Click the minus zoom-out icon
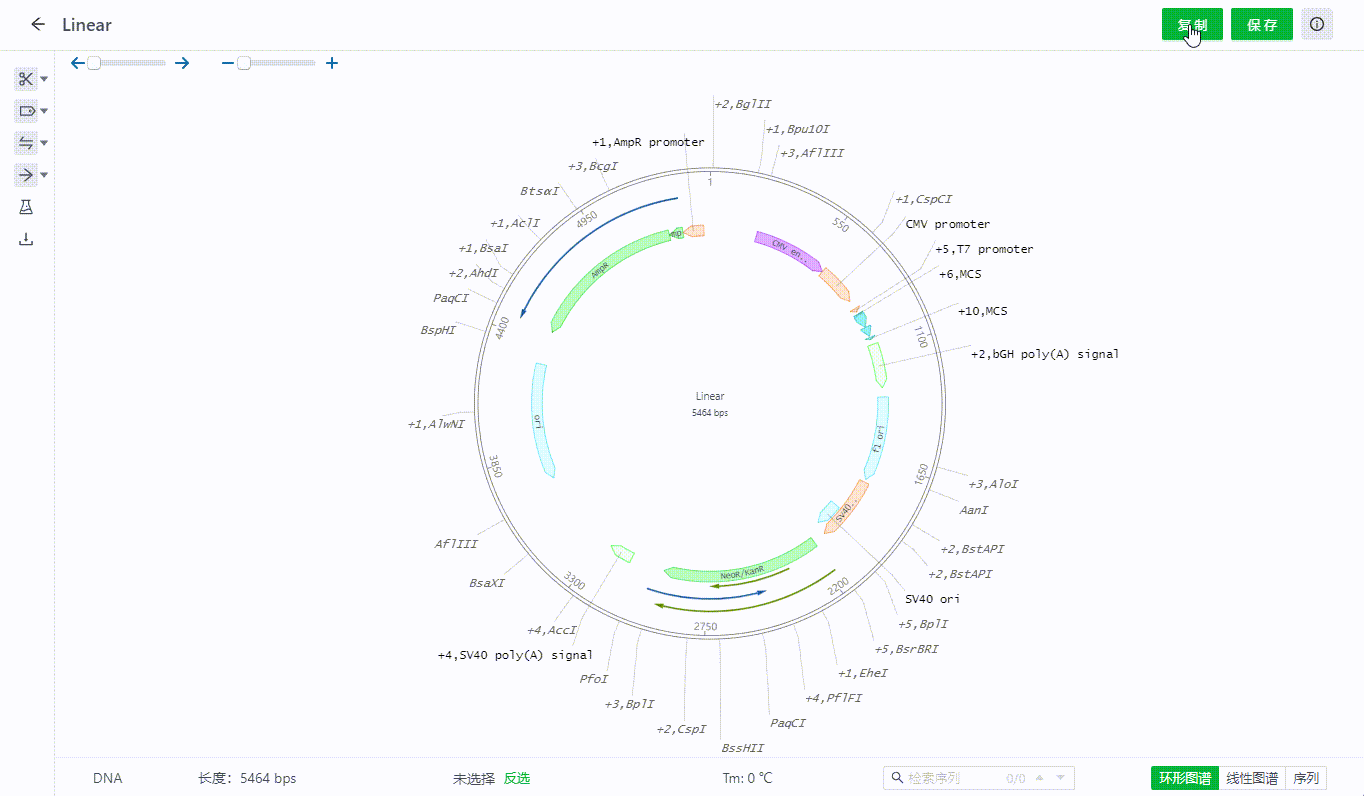 click(x=227, y=63)
